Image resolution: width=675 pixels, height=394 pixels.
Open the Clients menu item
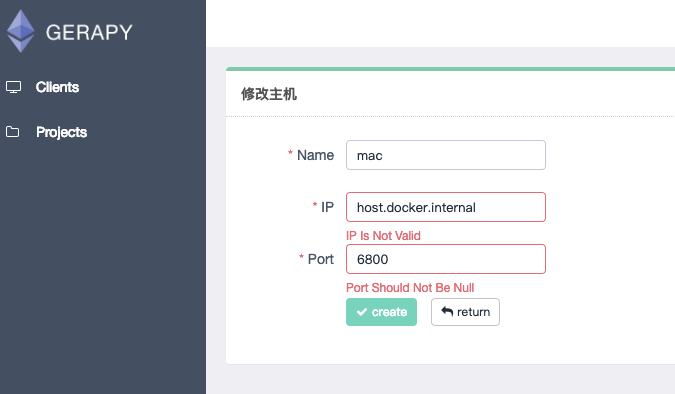(x=57, y=87)
